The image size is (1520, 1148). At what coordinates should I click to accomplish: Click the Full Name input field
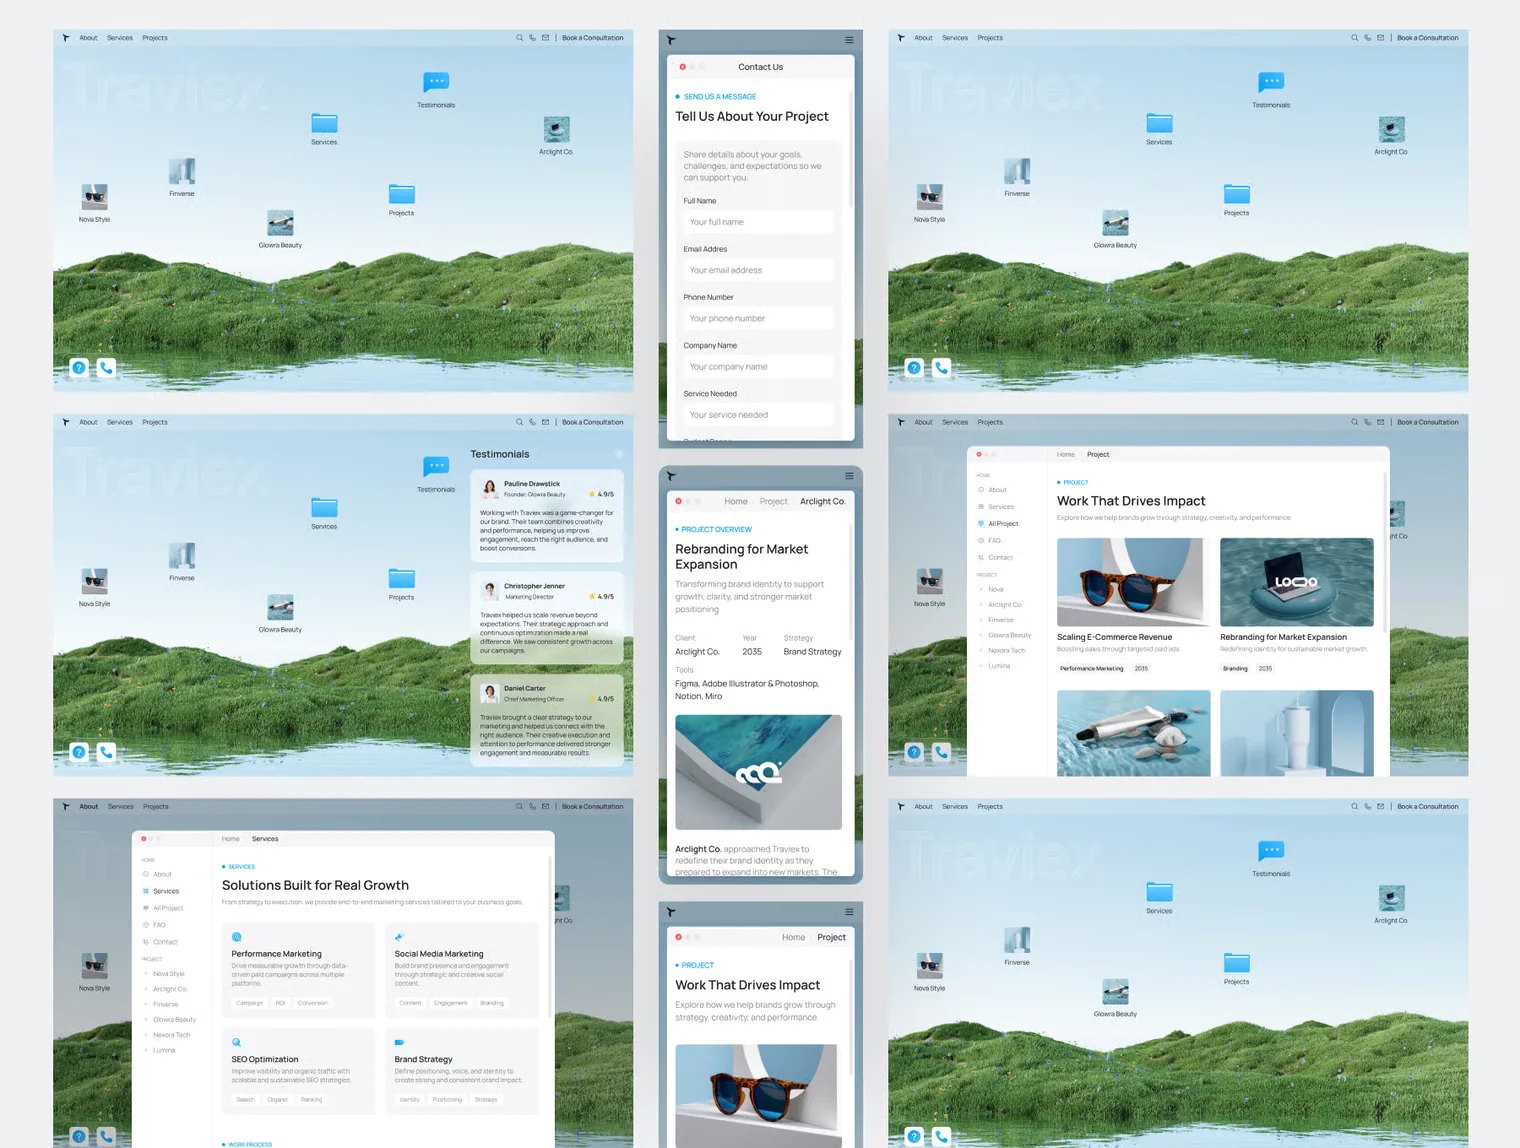[758, 222]
